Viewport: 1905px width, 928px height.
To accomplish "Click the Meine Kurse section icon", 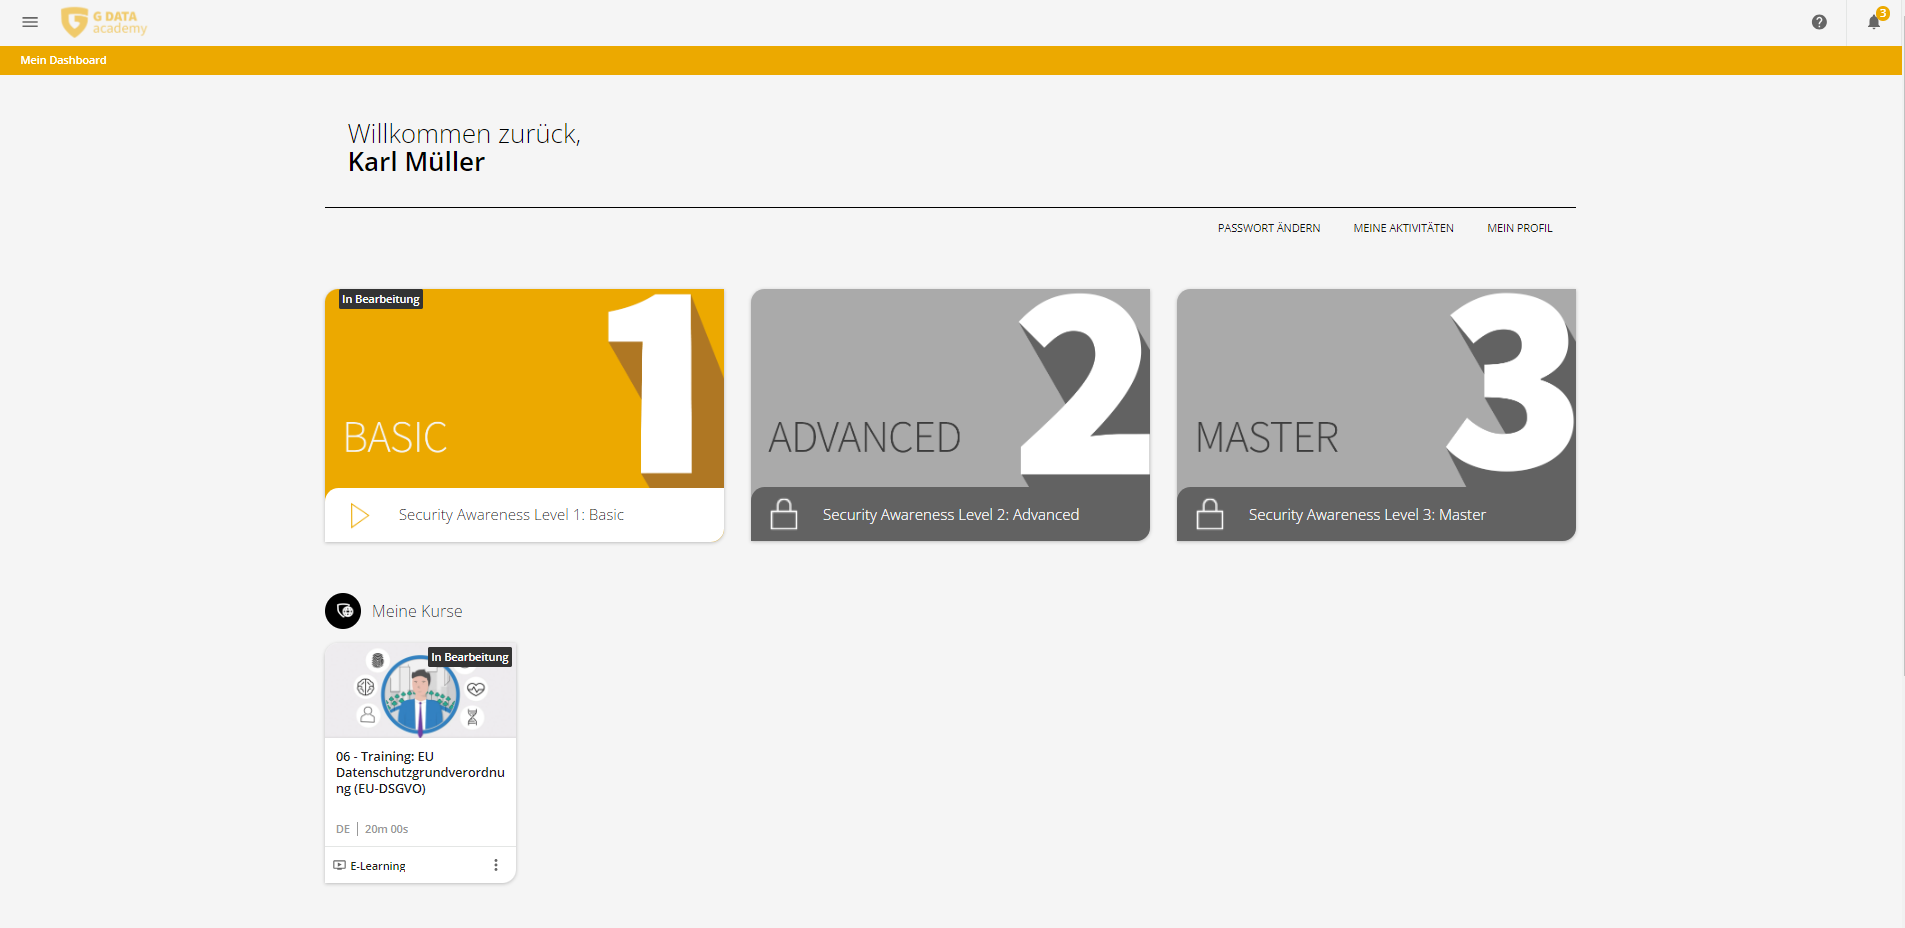I will pos(343,611).
